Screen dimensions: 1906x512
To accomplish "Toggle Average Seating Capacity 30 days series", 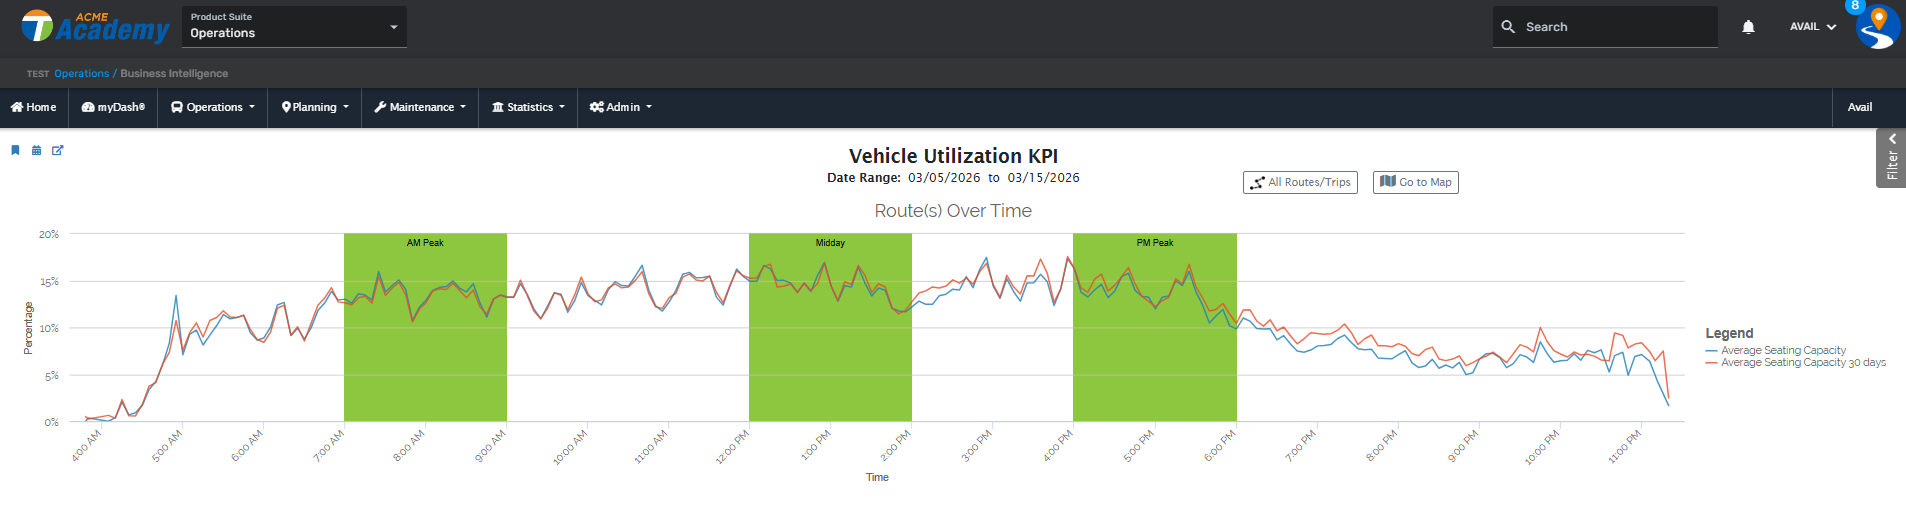I will point(1802,363).
